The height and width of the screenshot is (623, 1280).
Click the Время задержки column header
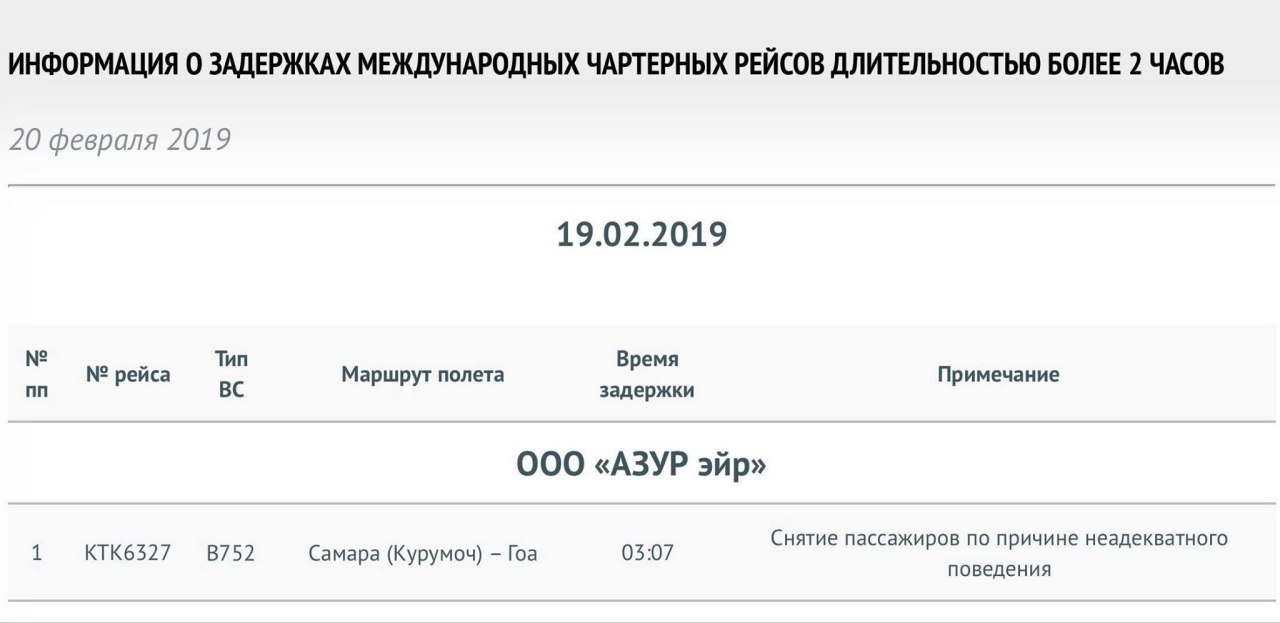tap(647, 374)
